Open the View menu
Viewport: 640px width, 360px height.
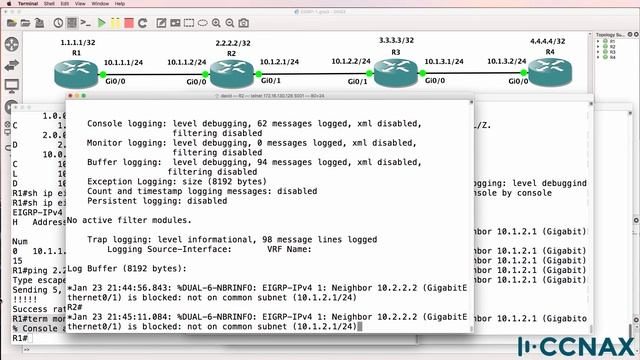pyautogui.click(x=80, y=3)
